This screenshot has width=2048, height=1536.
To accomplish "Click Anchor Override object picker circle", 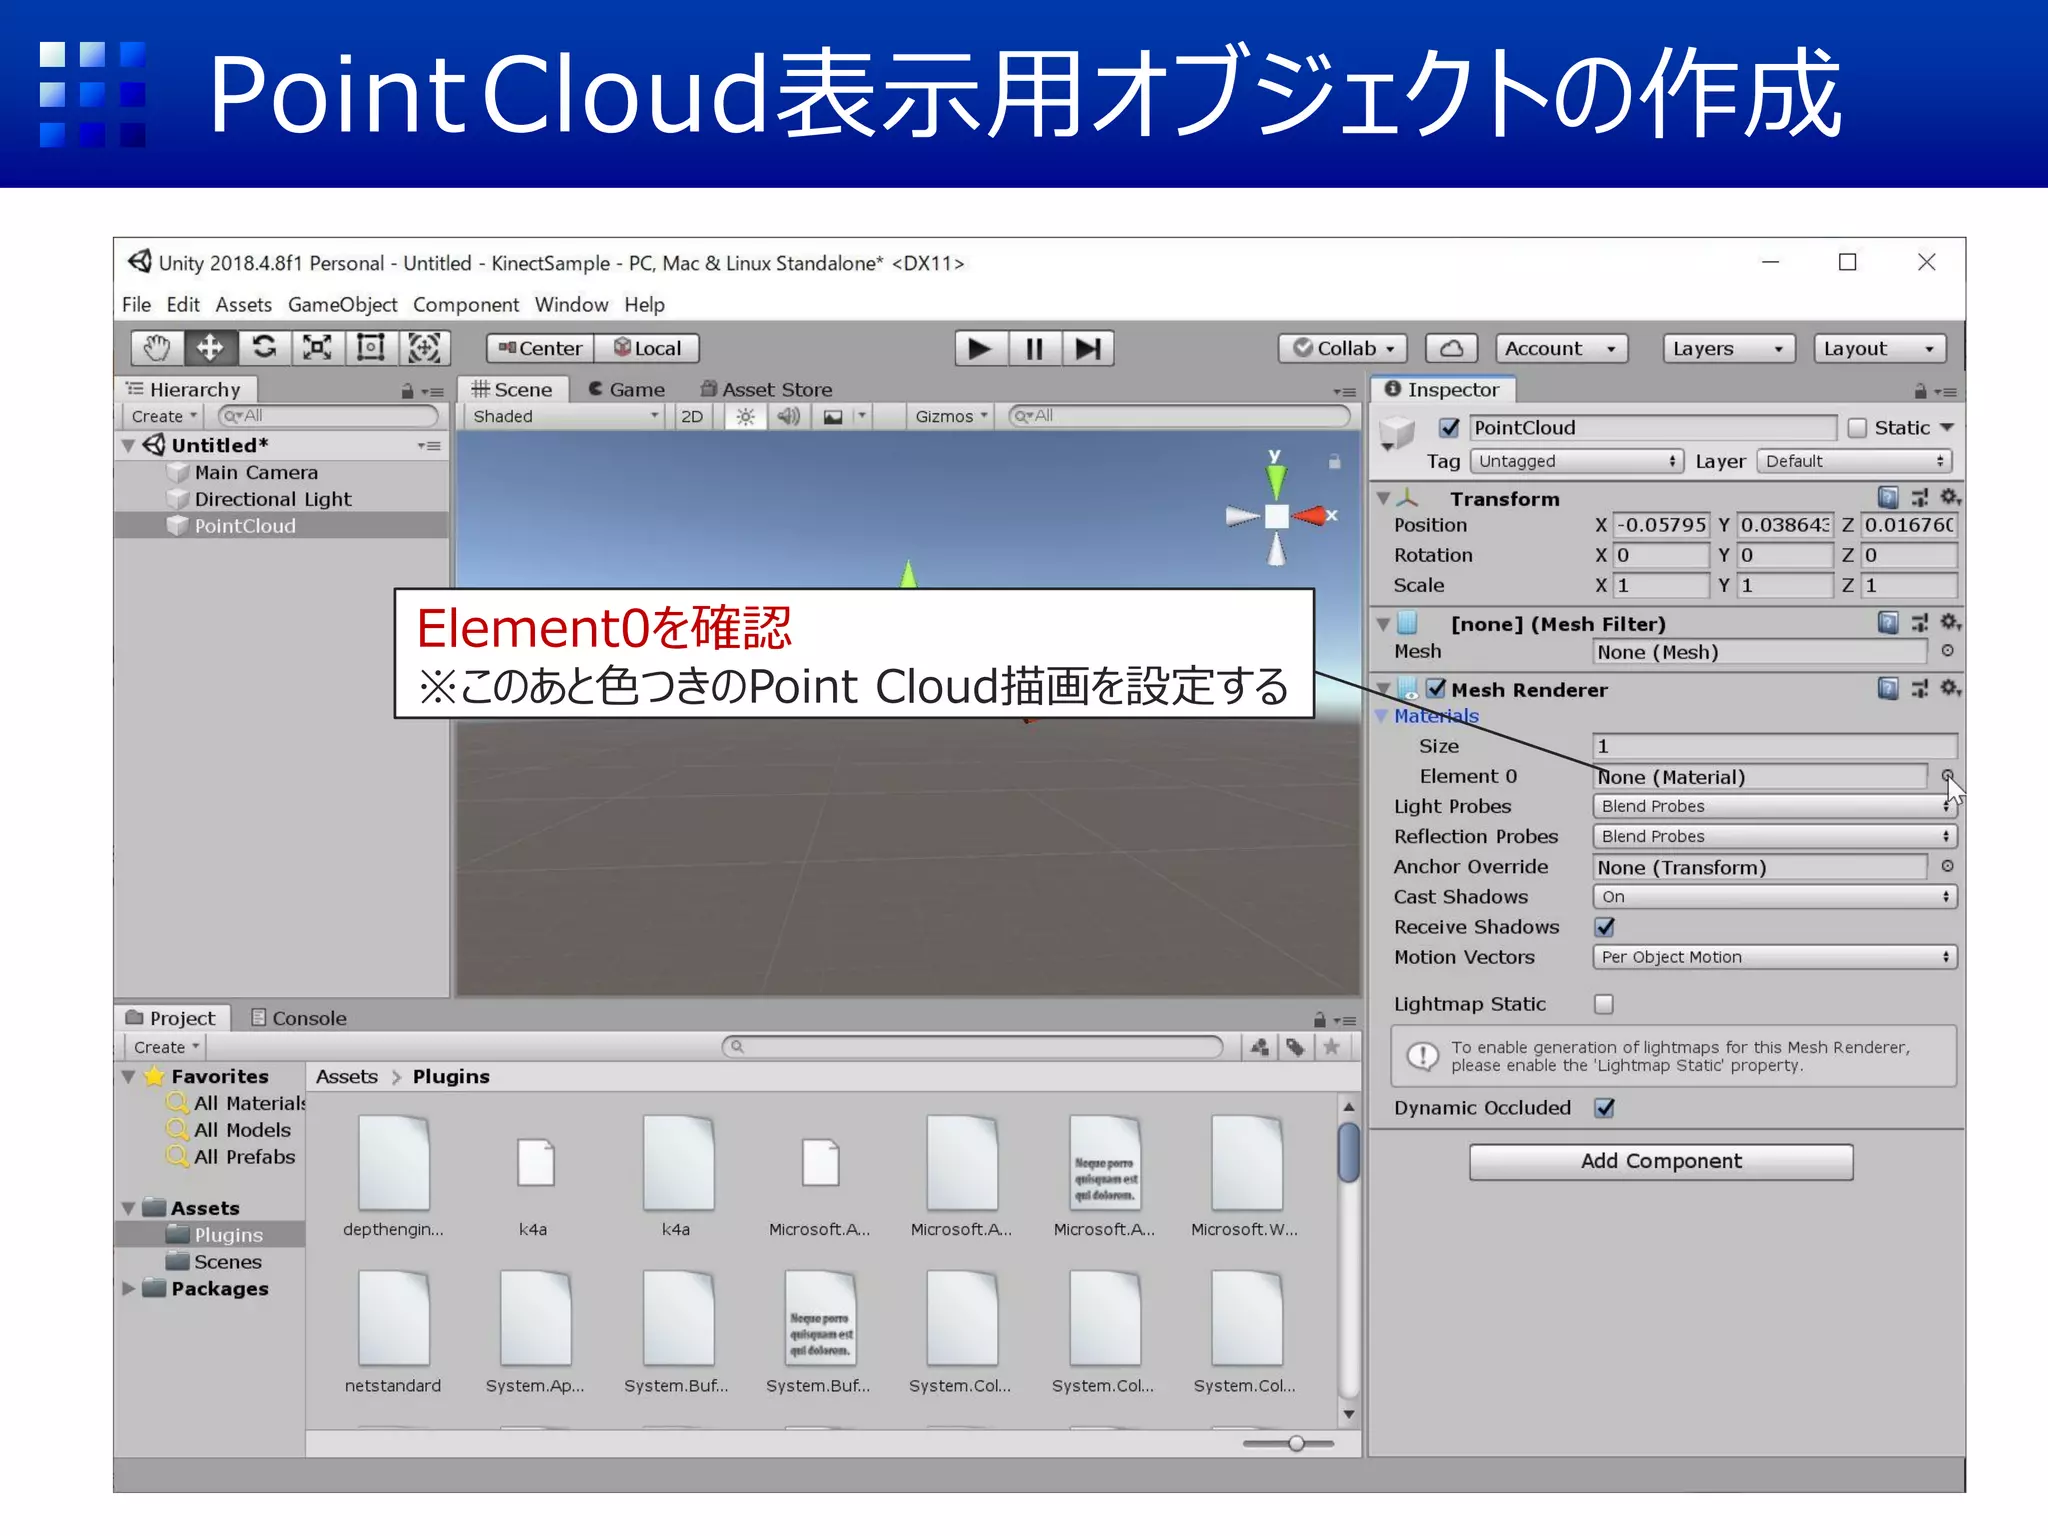I will (1947, 867).
